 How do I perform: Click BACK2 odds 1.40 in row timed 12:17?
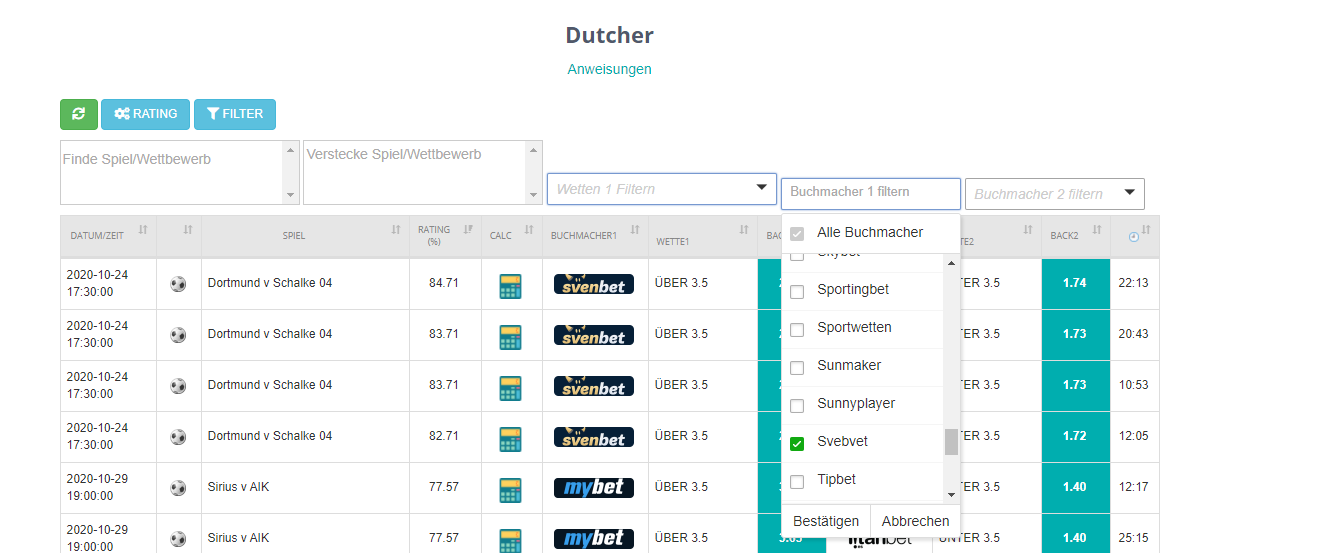[1076, 488]
